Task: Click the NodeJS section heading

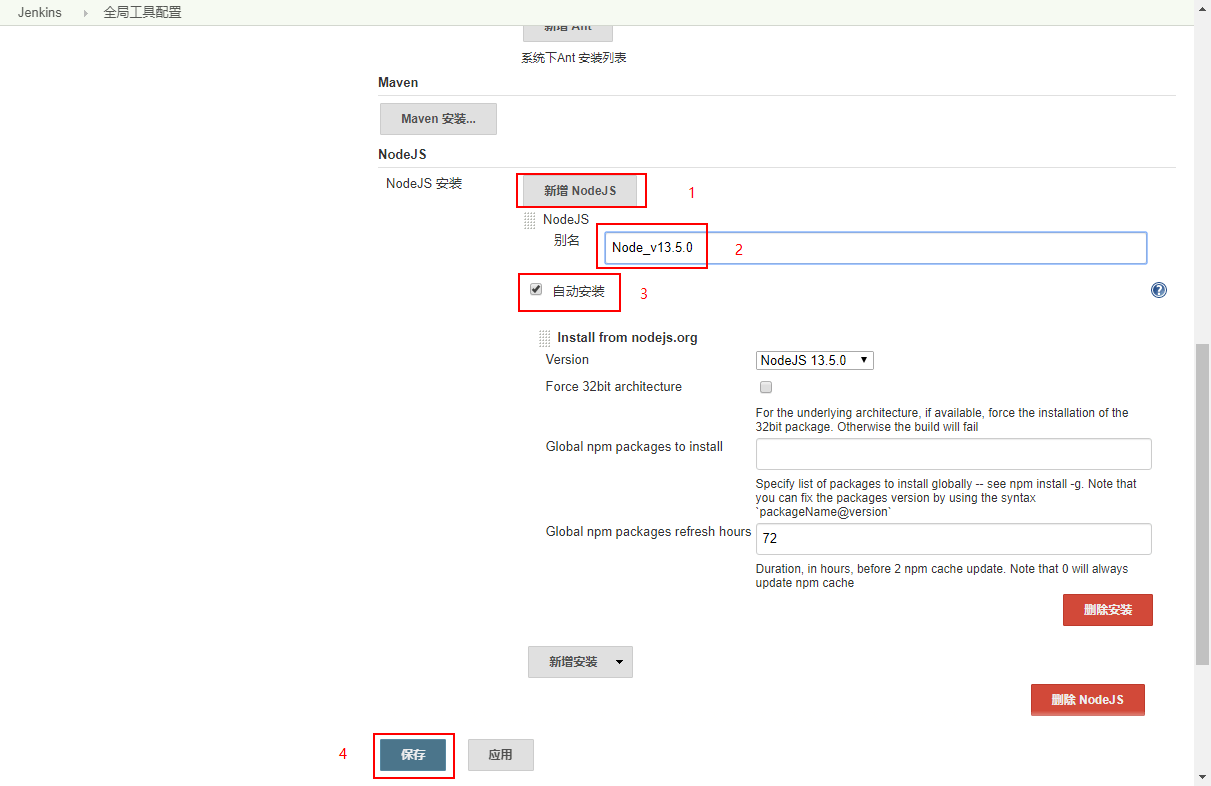Action: tap(402, 154)
